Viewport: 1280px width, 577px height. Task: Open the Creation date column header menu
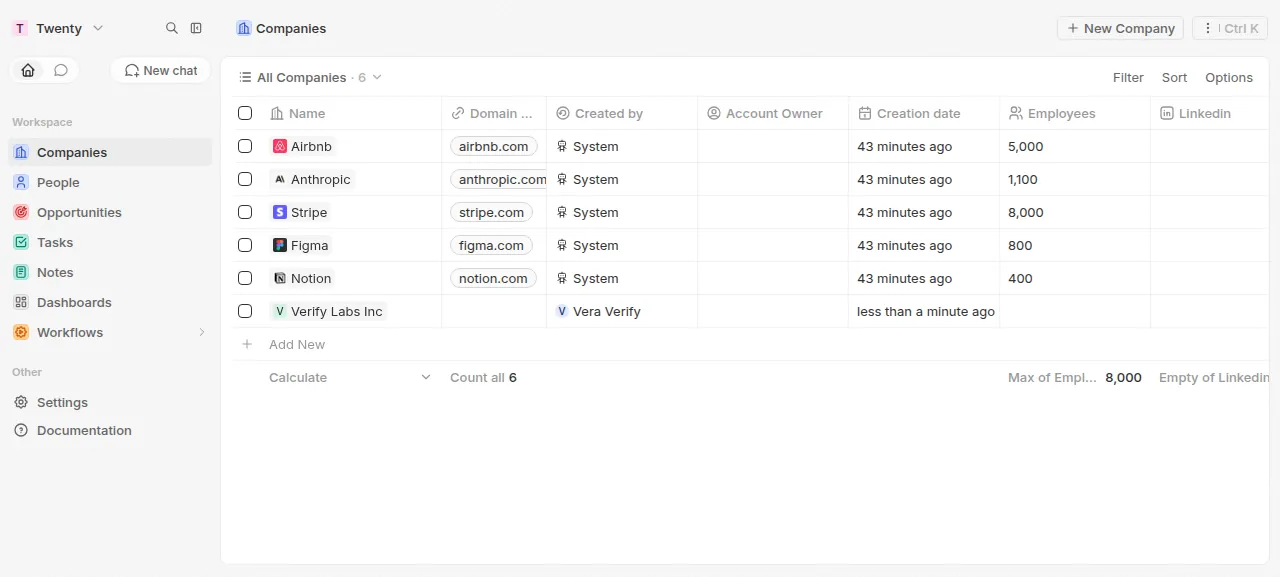click(x=924, y=113)
